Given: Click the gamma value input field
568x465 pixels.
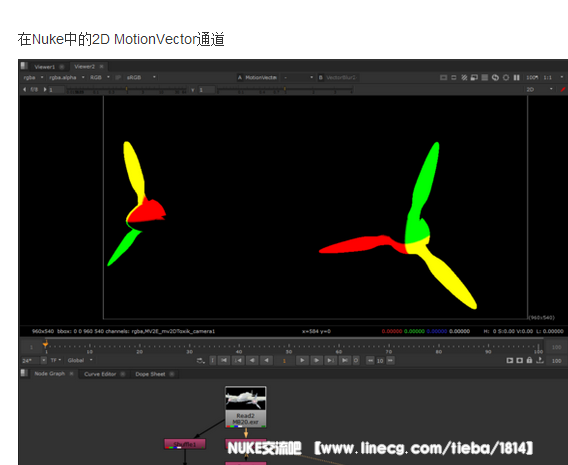Looking at the screenshot, I should tap(206, 90).
